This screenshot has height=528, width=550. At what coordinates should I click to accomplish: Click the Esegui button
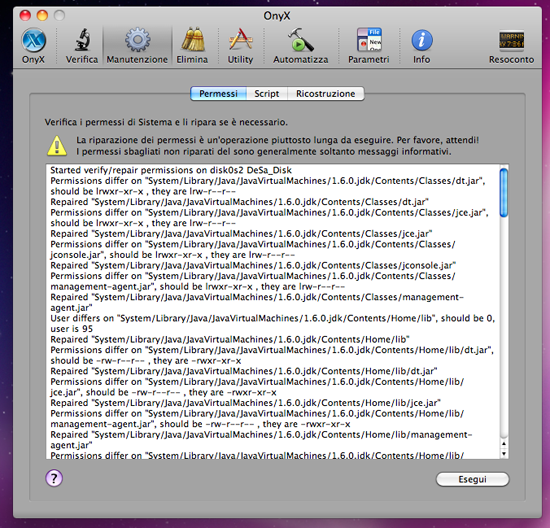472,479
